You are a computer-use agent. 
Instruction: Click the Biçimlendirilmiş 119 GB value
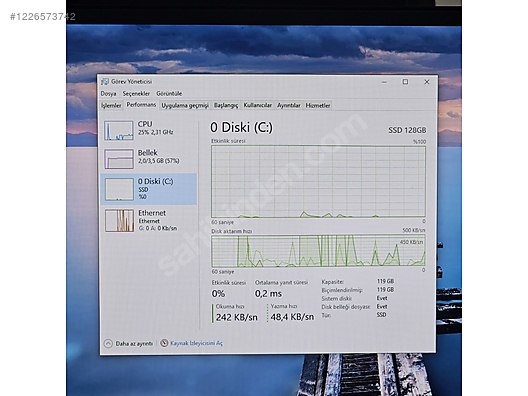pos(385,290)
